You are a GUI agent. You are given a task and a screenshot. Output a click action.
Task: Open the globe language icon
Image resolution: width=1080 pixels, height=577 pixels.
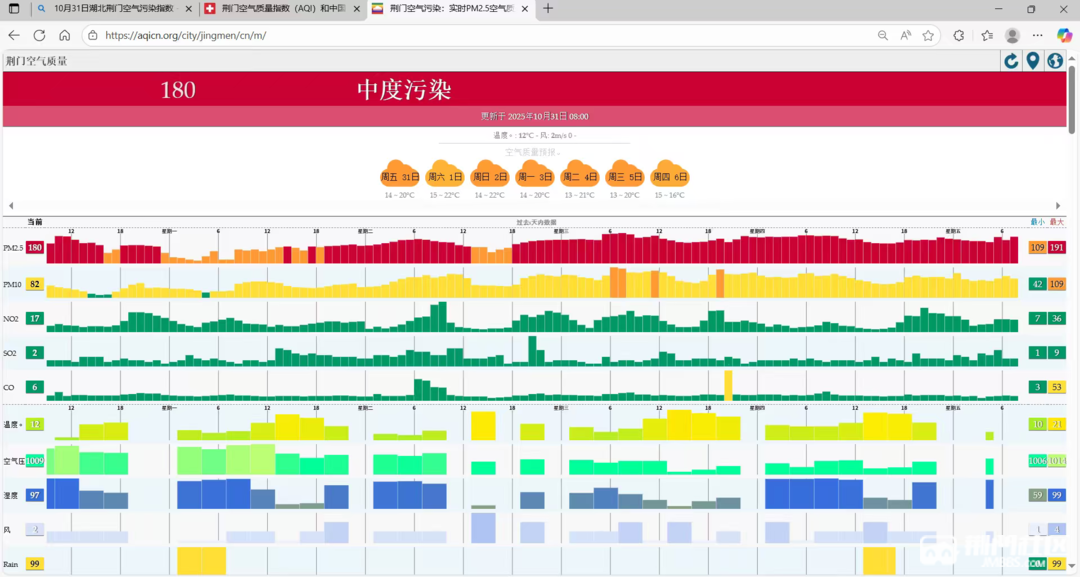point(1055,61)
